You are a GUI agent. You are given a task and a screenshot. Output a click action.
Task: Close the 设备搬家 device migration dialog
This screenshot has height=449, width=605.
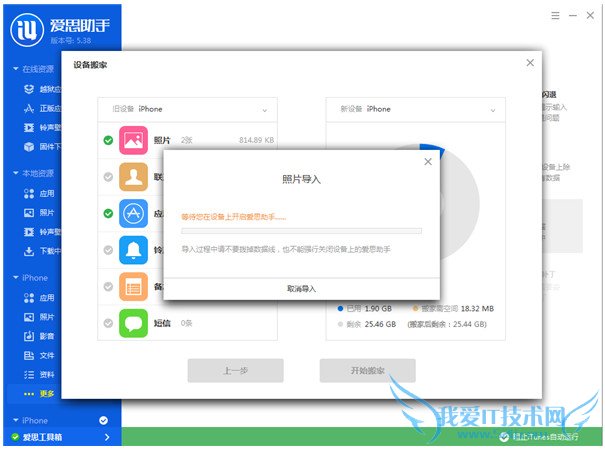tap(530, 62)
